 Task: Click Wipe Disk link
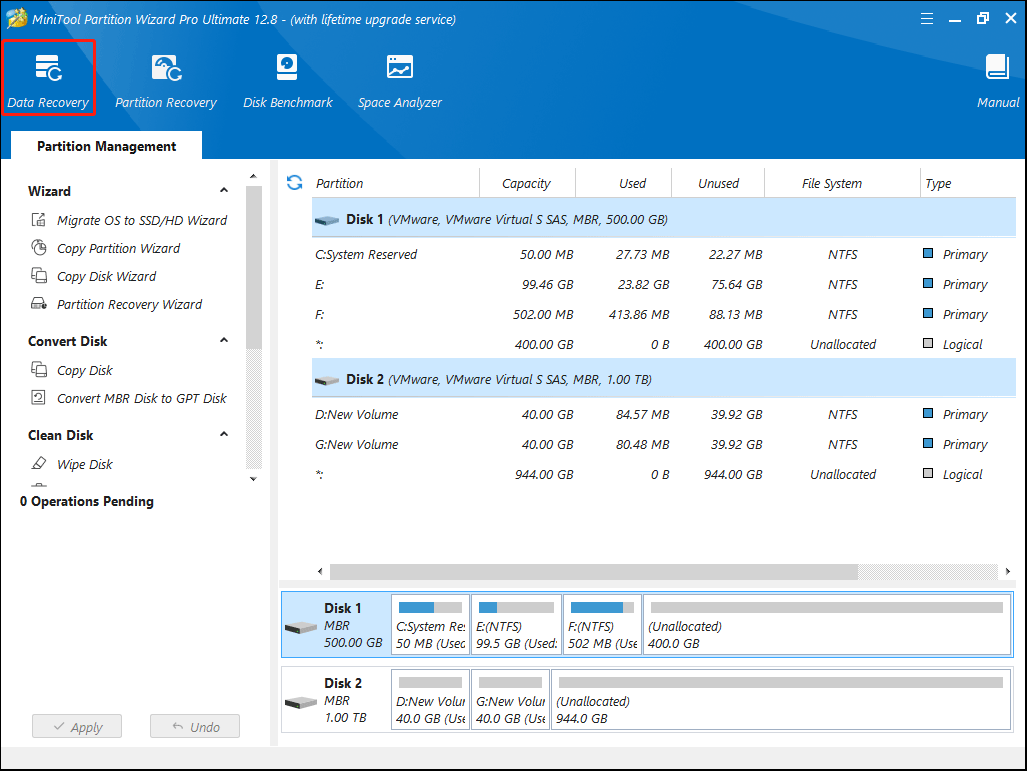click(x=84, y=464)
